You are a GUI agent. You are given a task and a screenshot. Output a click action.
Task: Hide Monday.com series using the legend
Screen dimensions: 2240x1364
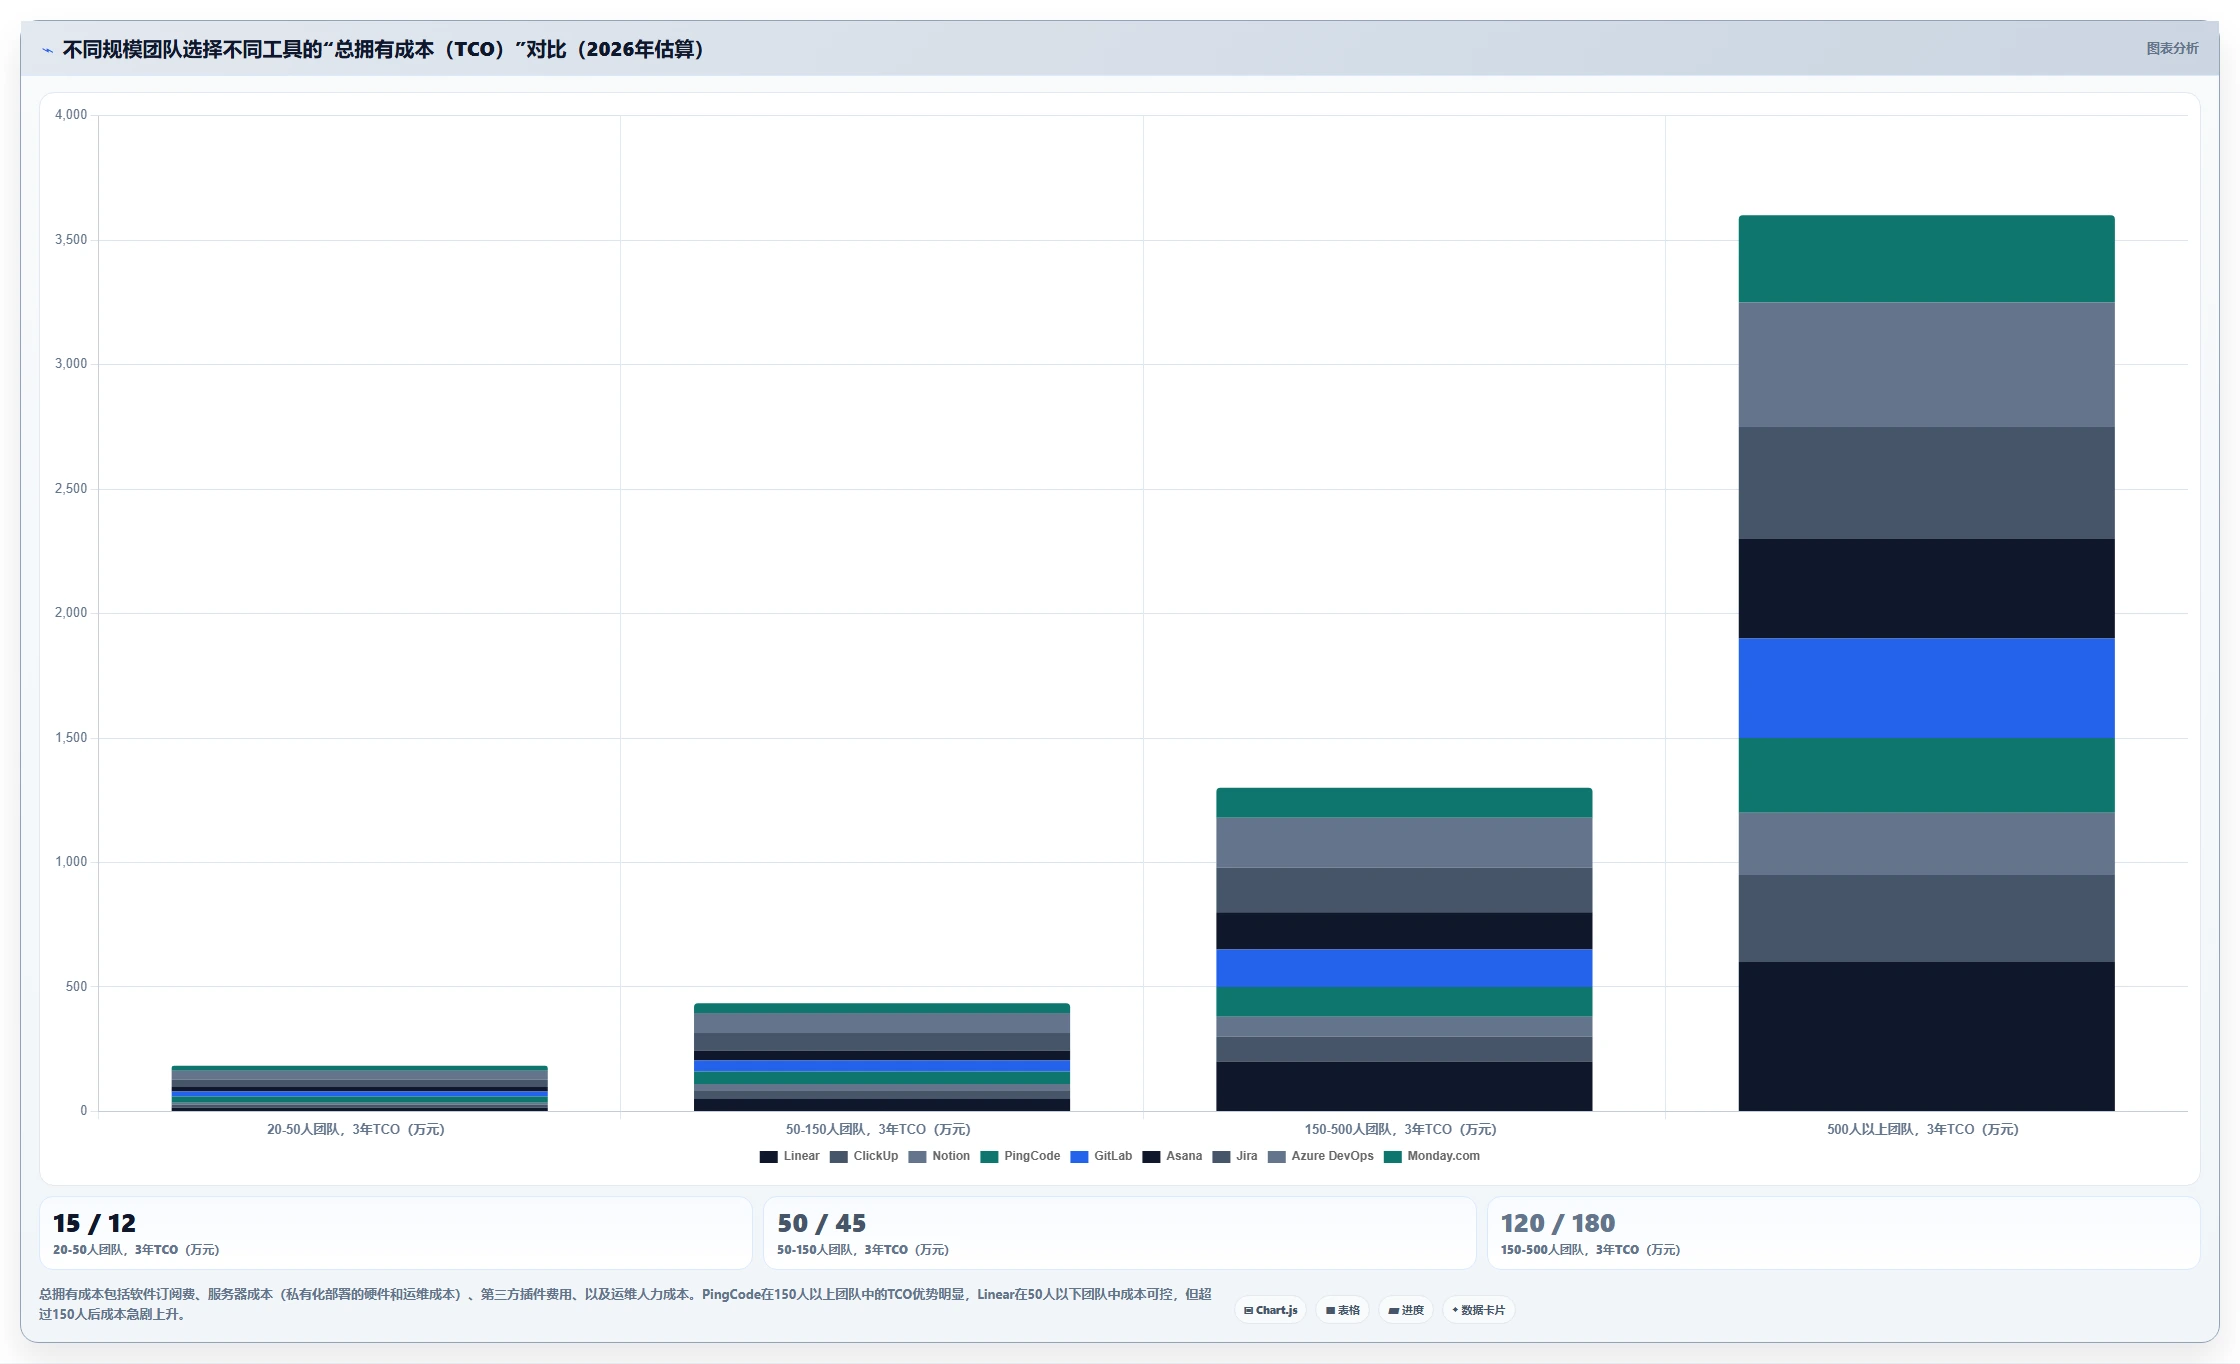tap(1431, 1156)
